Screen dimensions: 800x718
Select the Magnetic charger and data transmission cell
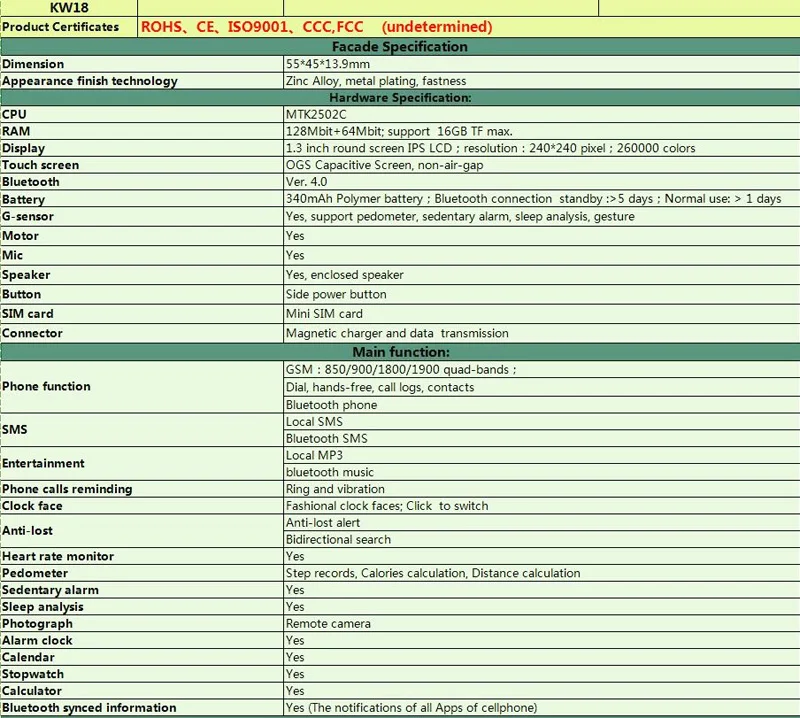tap(542, 333)
